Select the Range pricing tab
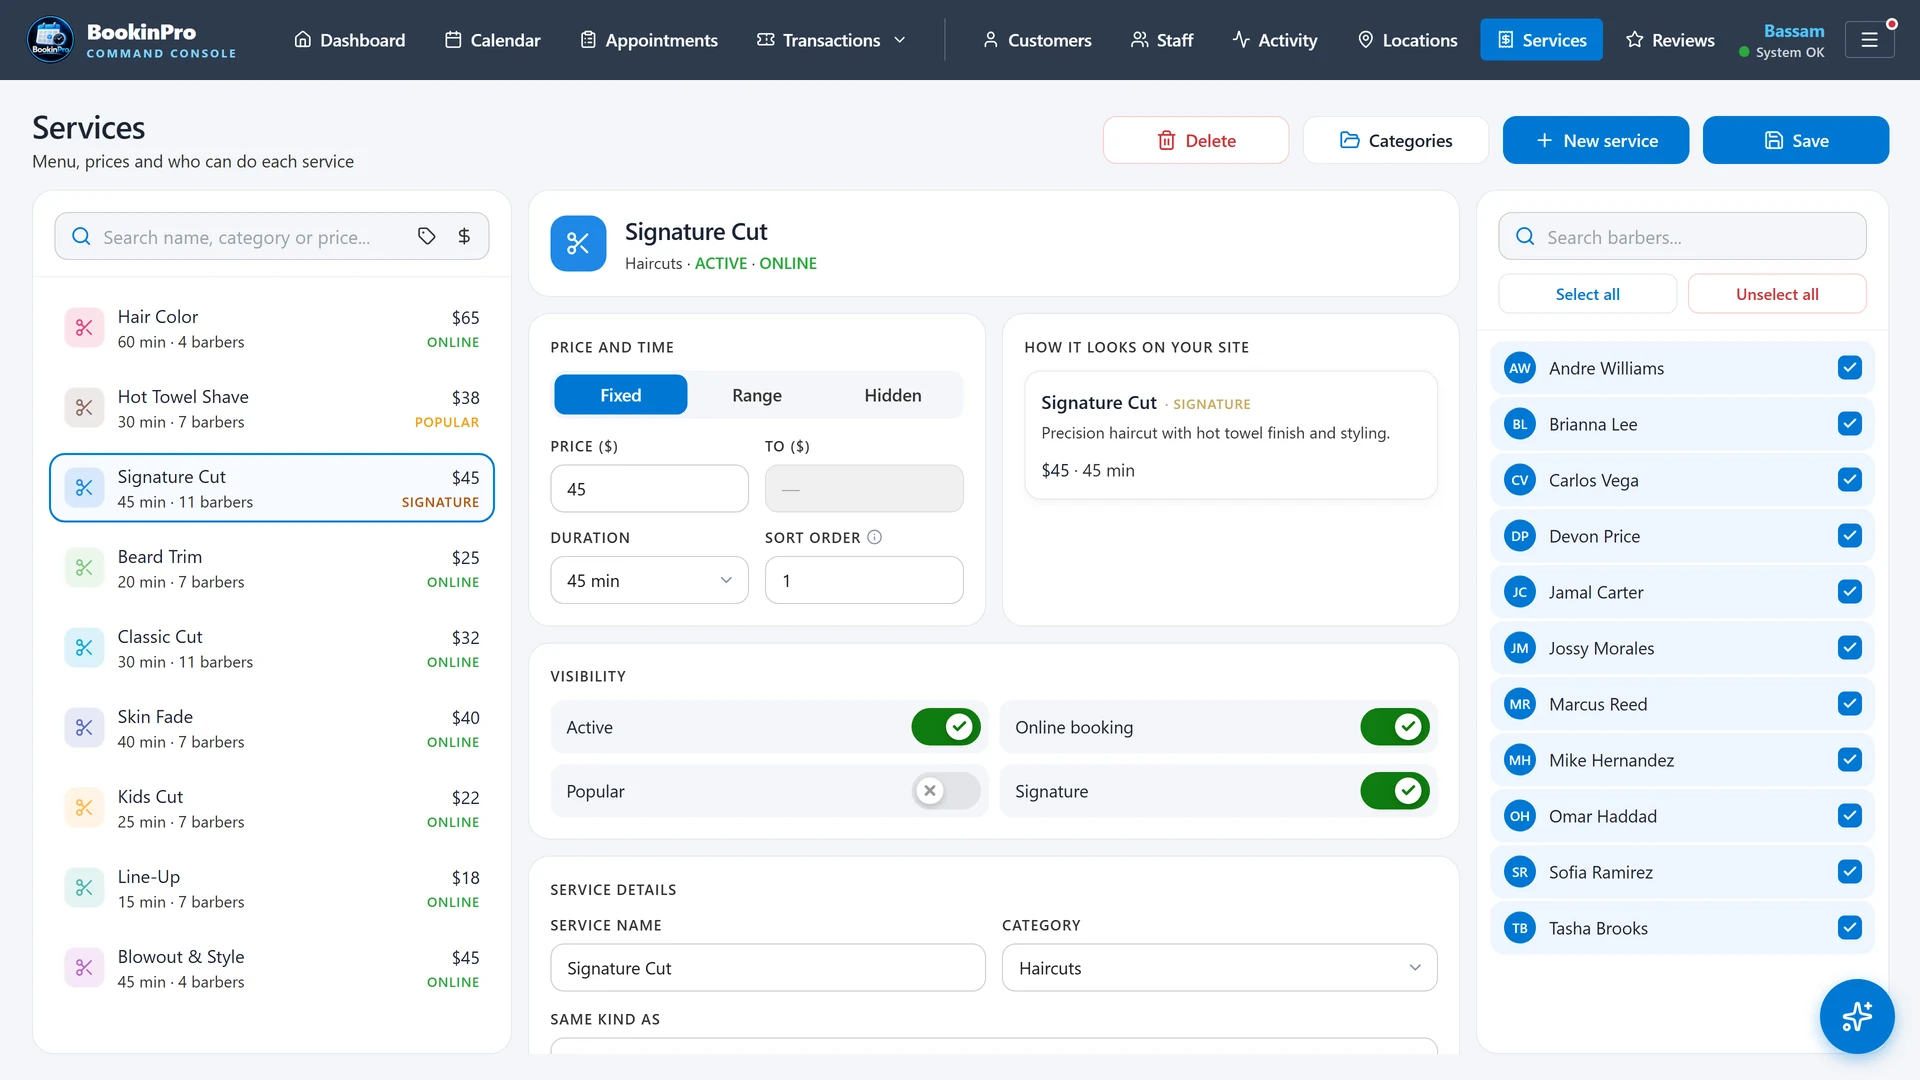 [757, 395]
